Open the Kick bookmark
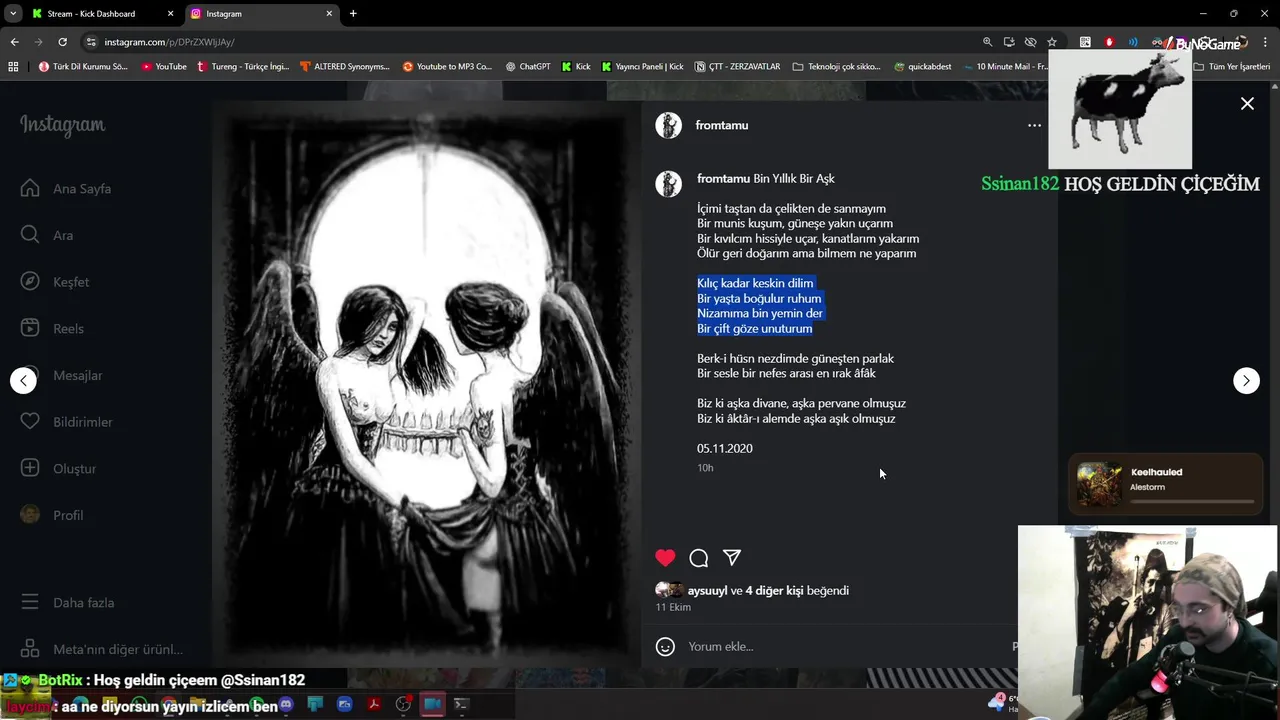 (576, 67)
